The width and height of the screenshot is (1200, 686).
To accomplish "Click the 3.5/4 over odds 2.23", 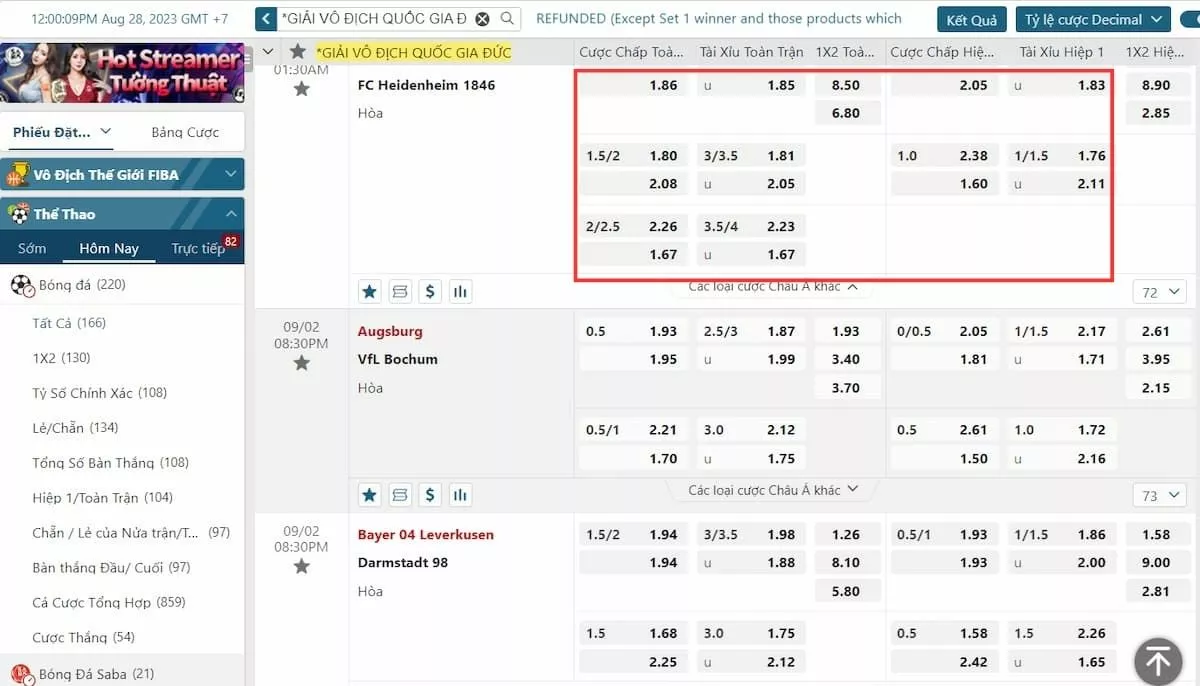I will (x=751, y=227).
